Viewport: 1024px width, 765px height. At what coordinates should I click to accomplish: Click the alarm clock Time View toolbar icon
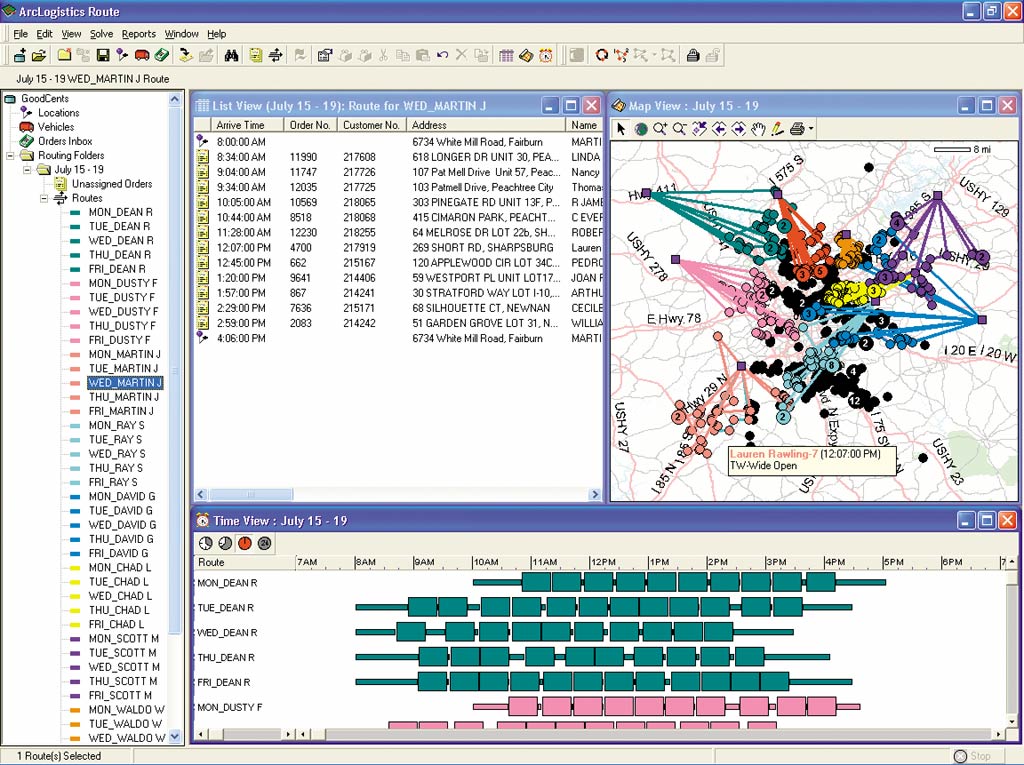tap(546, 56)
